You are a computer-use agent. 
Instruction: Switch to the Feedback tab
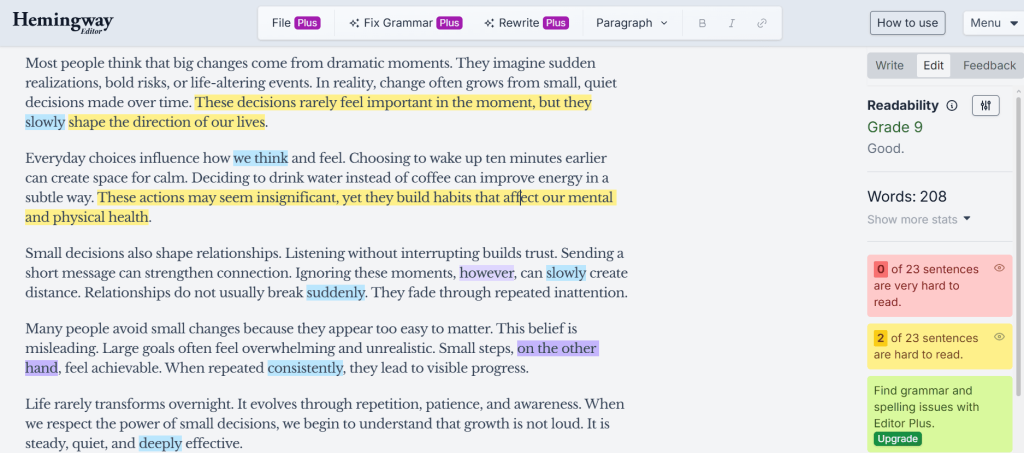989,66
